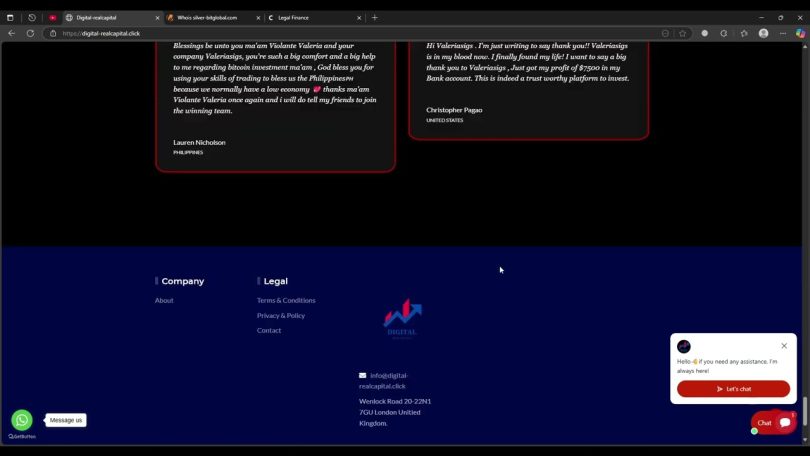Close the chat assistance popup
This screenshot has height=456, width=810.
[x=784, y=345]
